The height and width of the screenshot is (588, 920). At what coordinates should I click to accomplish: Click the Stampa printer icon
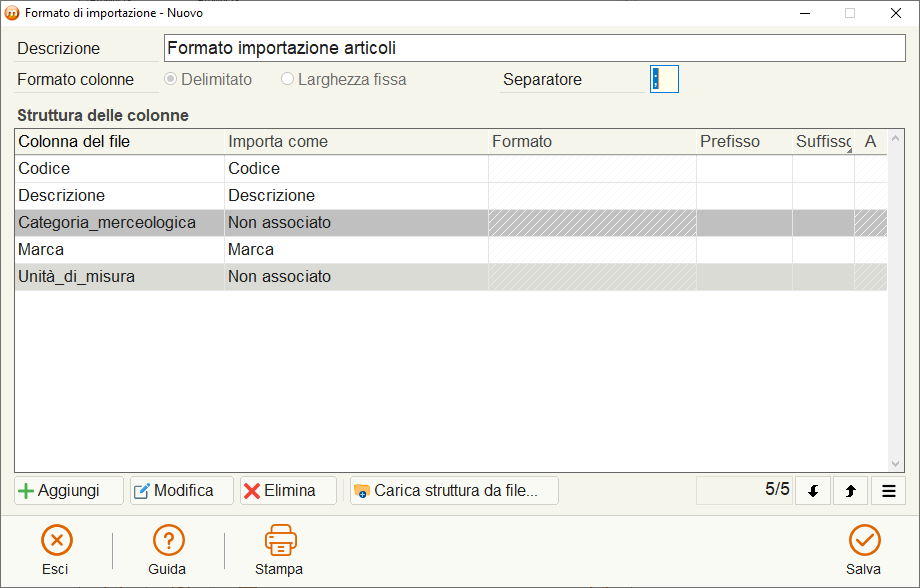coord(280,540)
